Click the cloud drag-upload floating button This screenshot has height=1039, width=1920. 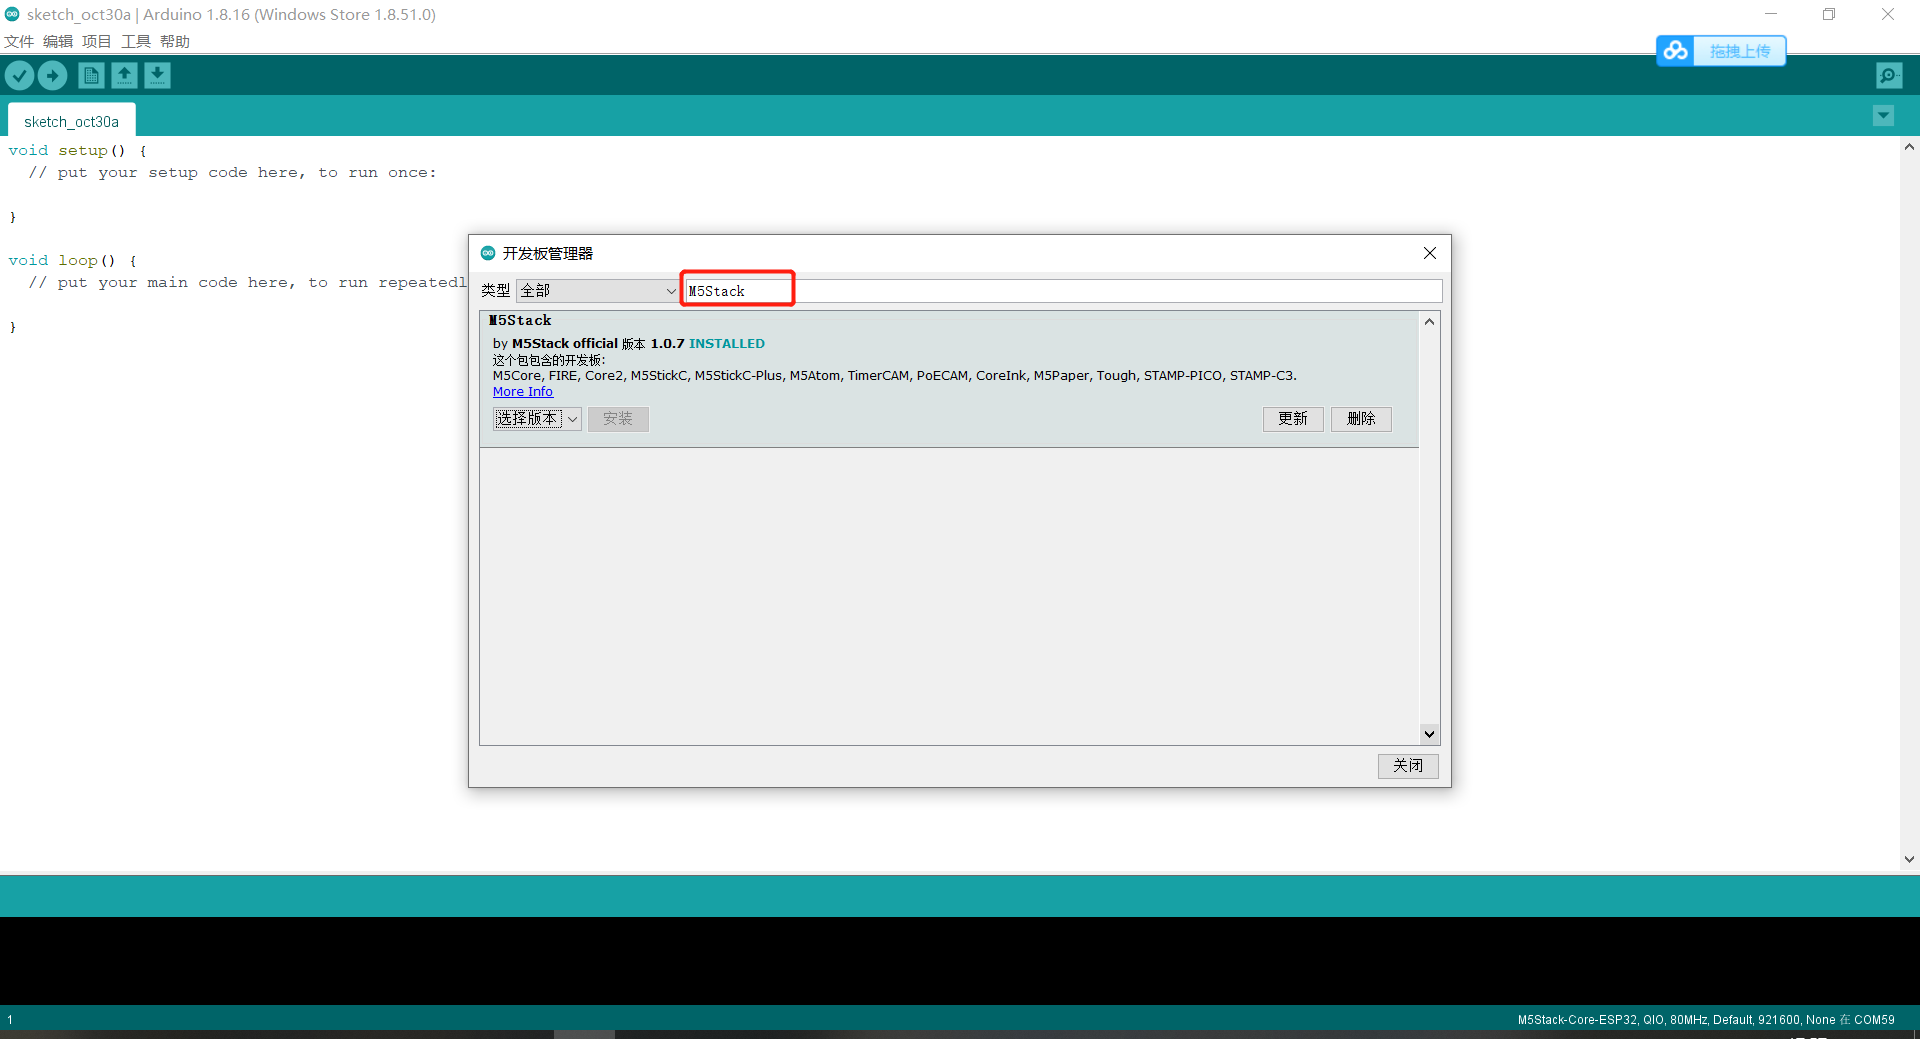[x=1721, y=50]
